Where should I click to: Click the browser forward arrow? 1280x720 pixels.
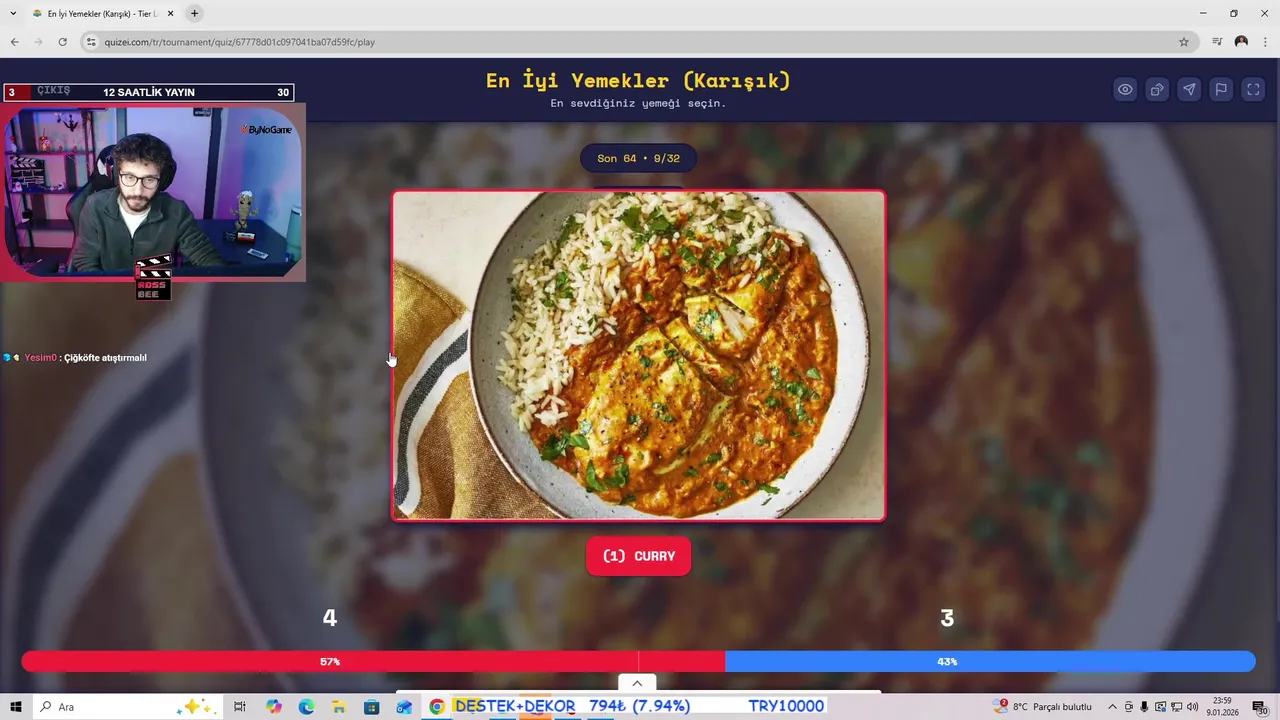[38, 42]
